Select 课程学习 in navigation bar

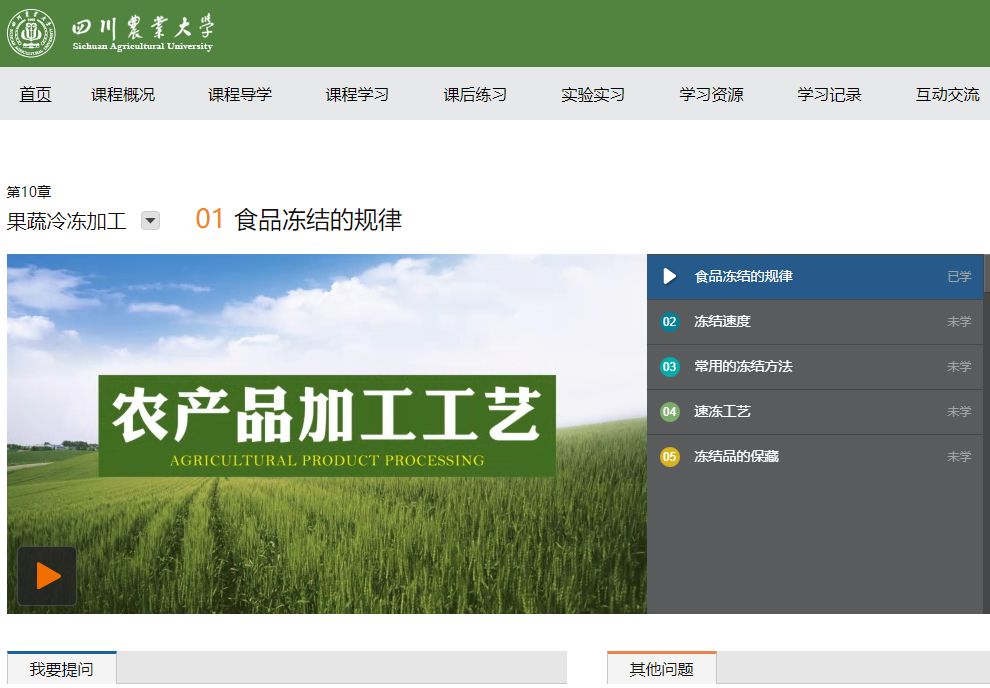(x=357, y=95)
